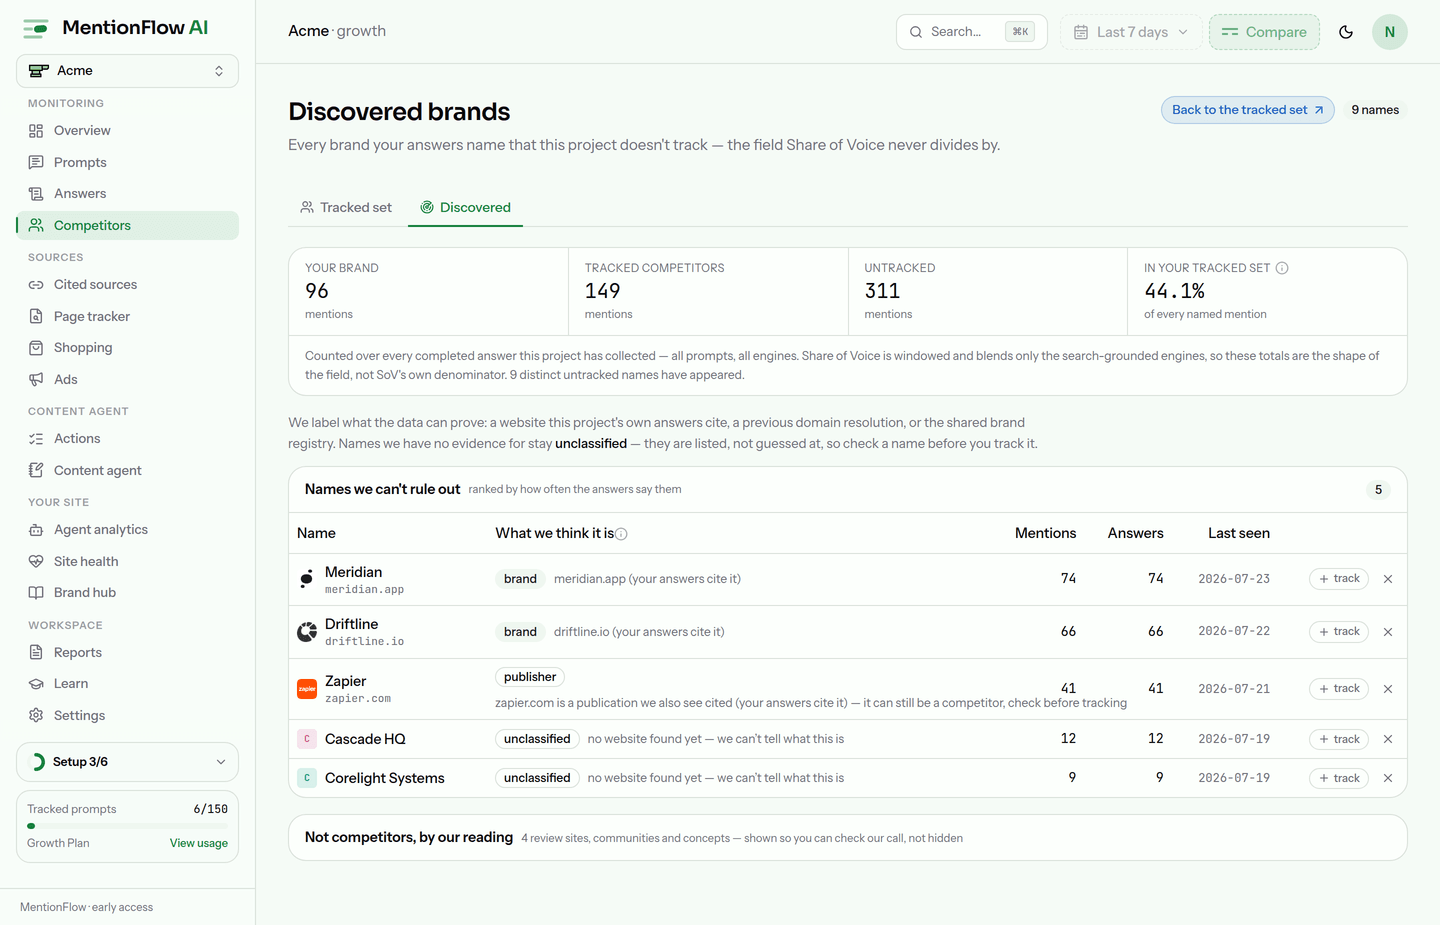Click the Brand hub book icon
This screenshot has height=925, width=1440.
tap(36, 593)
